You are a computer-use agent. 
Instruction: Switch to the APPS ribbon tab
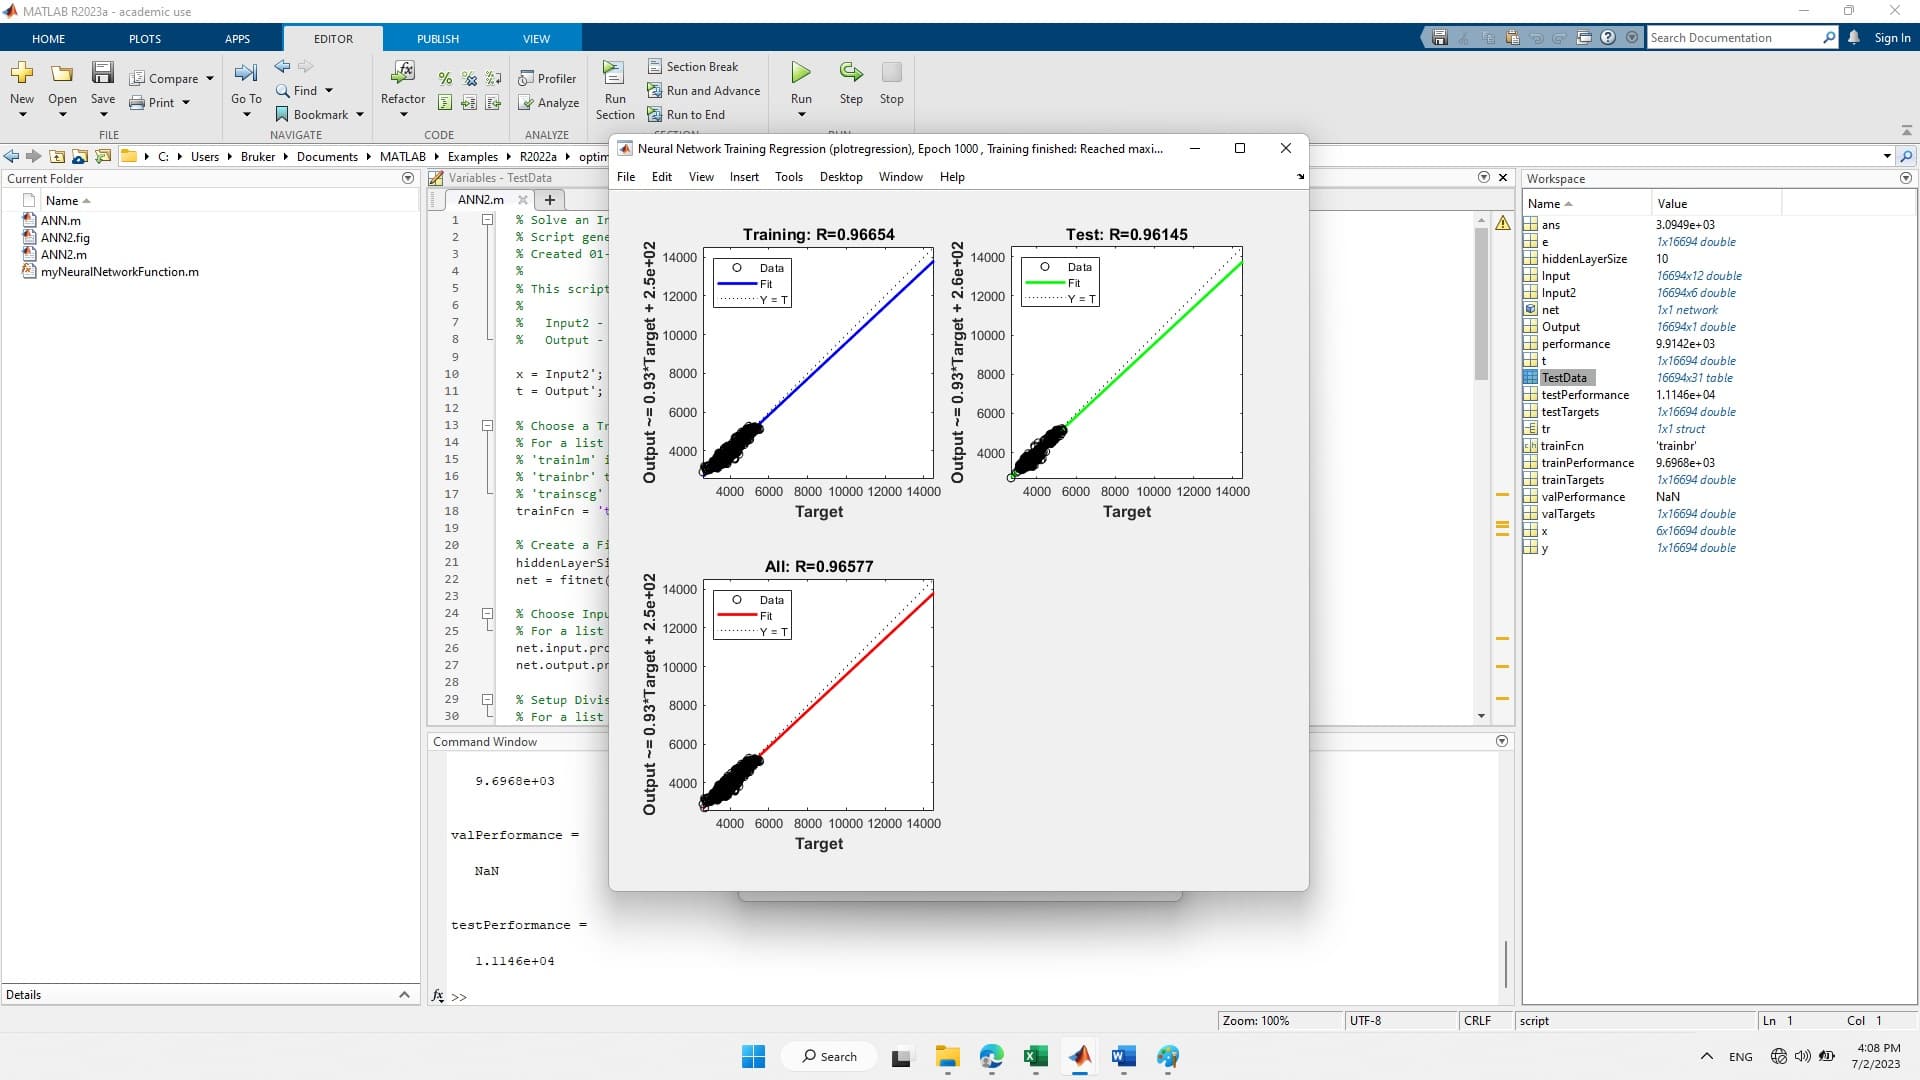point(237,39)
